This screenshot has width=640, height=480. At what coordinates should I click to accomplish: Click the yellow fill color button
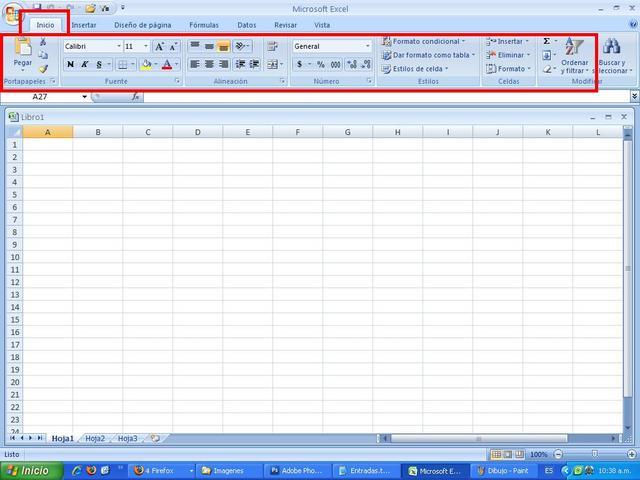(x=146, y=64)
